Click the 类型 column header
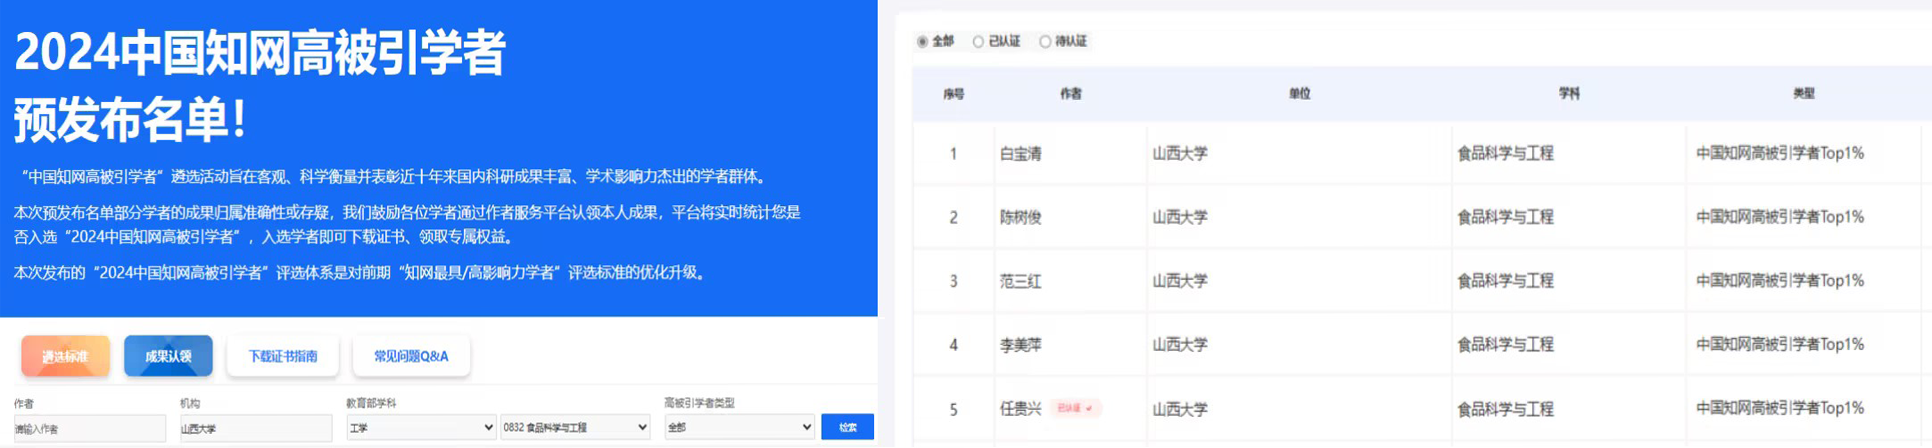Screen dimensions: 1932x448 (x=1803, y=94)
